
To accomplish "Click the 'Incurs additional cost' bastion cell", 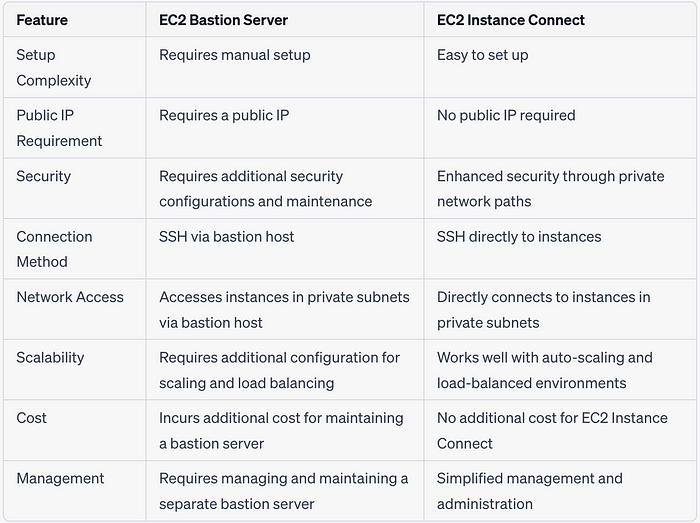I will click(281, 431).
